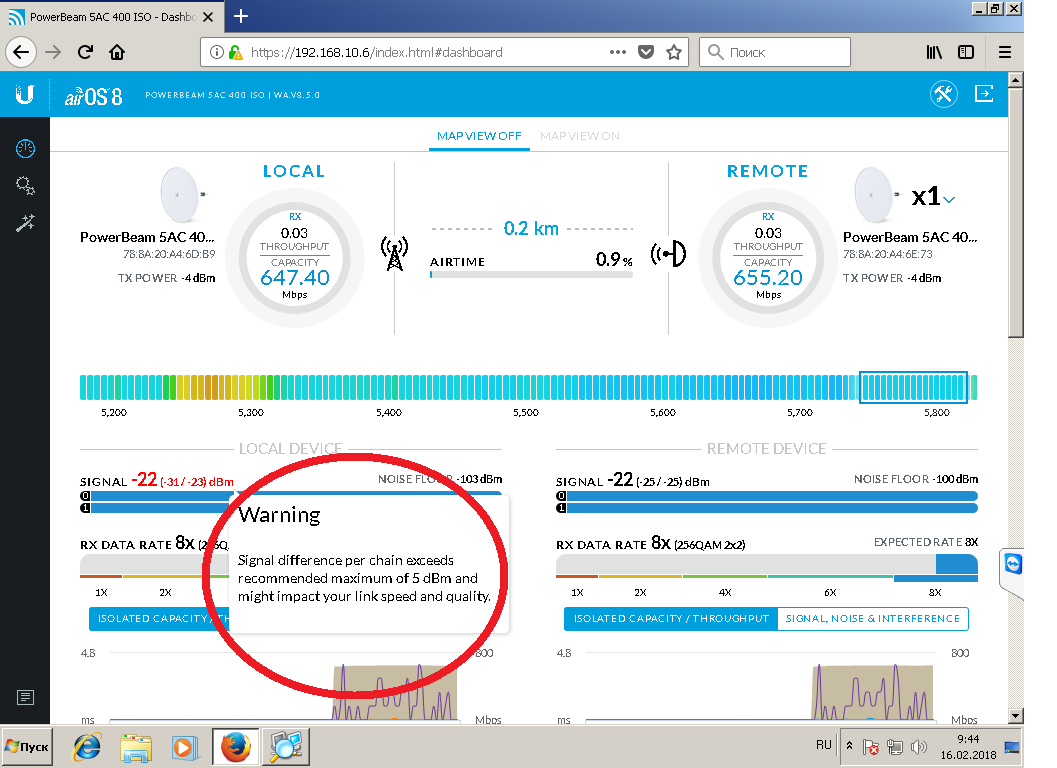Select remote ISOLATED CAPACITY / THROUGHPUT tab

(x=671, y=618)
